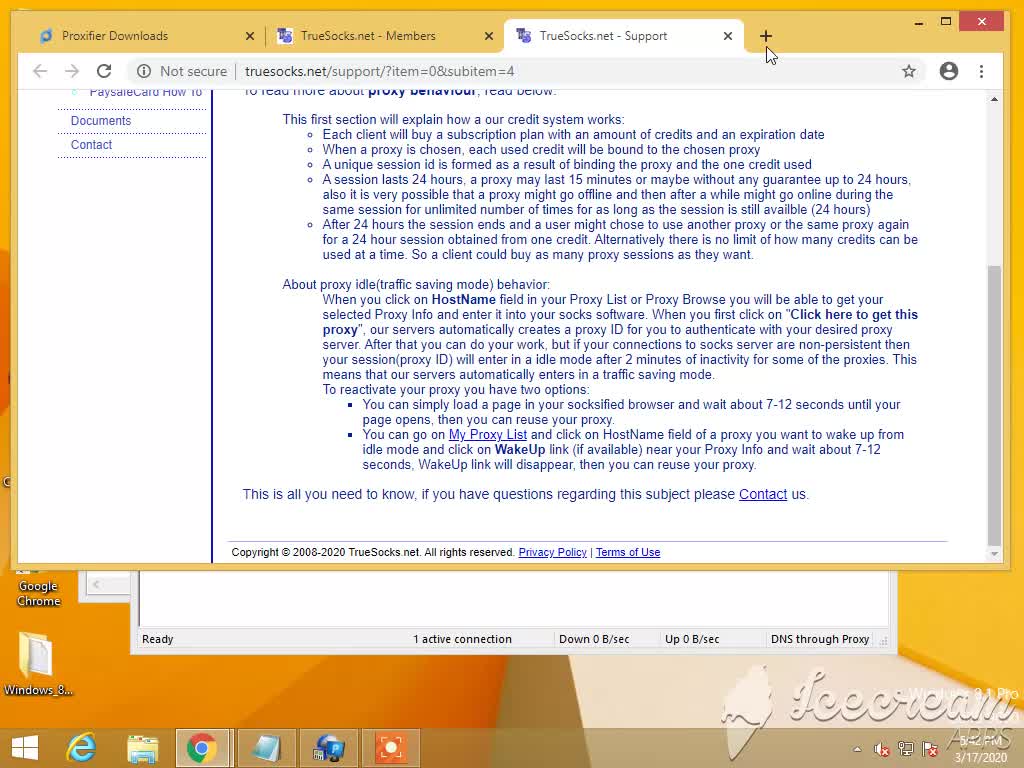This screenshot has width=1024, height=768.
Task: Click copyright text in page footer
Action: click(x=373, y=552)
